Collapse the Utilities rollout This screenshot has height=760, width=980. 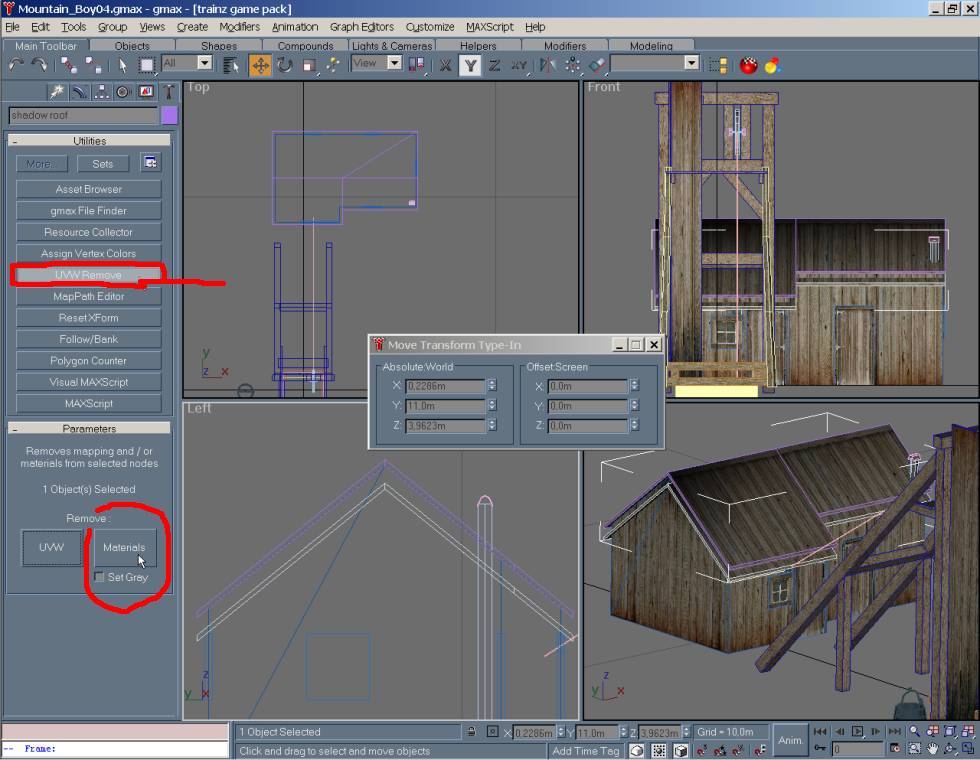89,141
